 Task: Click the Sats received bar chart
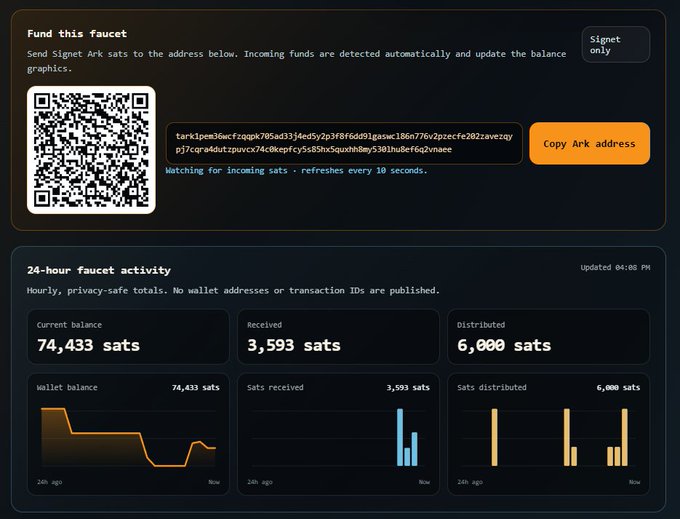[x=338, y=437]
